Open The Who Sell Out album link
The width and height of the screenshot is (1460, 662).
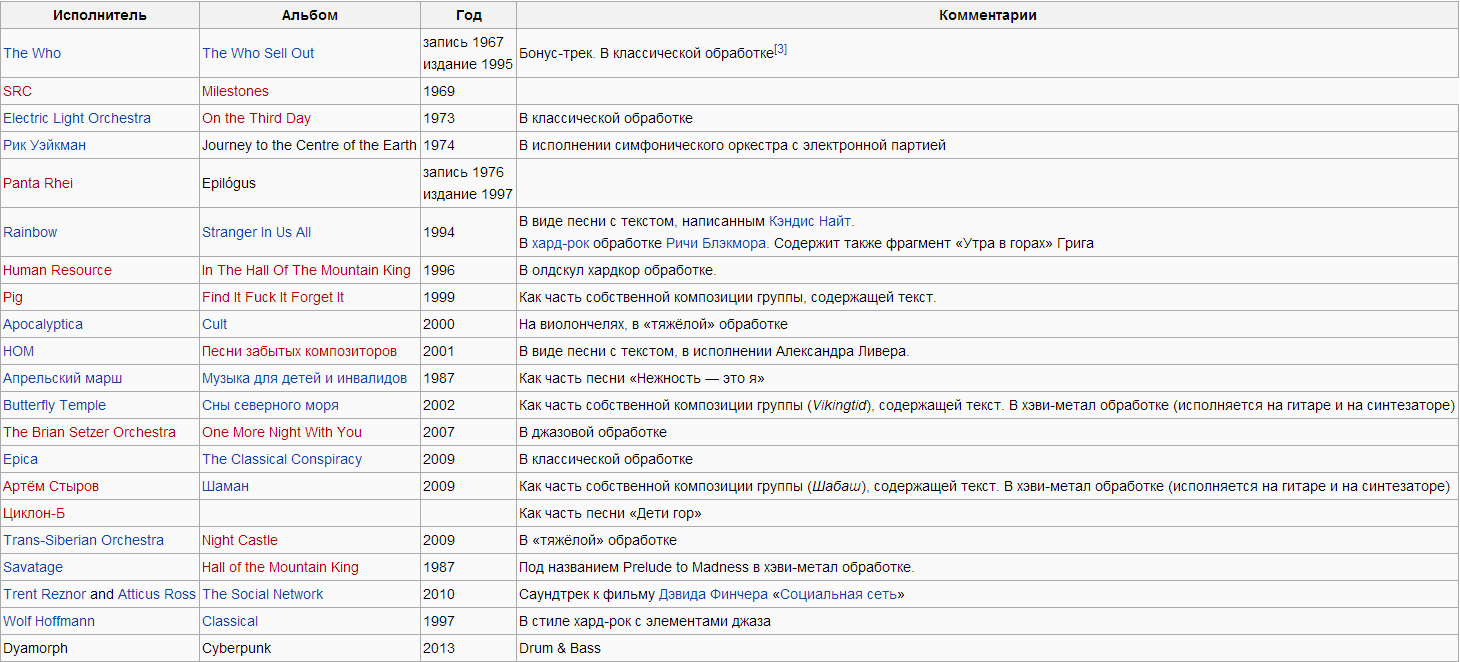pyautogui.click(x=258, y=53)
